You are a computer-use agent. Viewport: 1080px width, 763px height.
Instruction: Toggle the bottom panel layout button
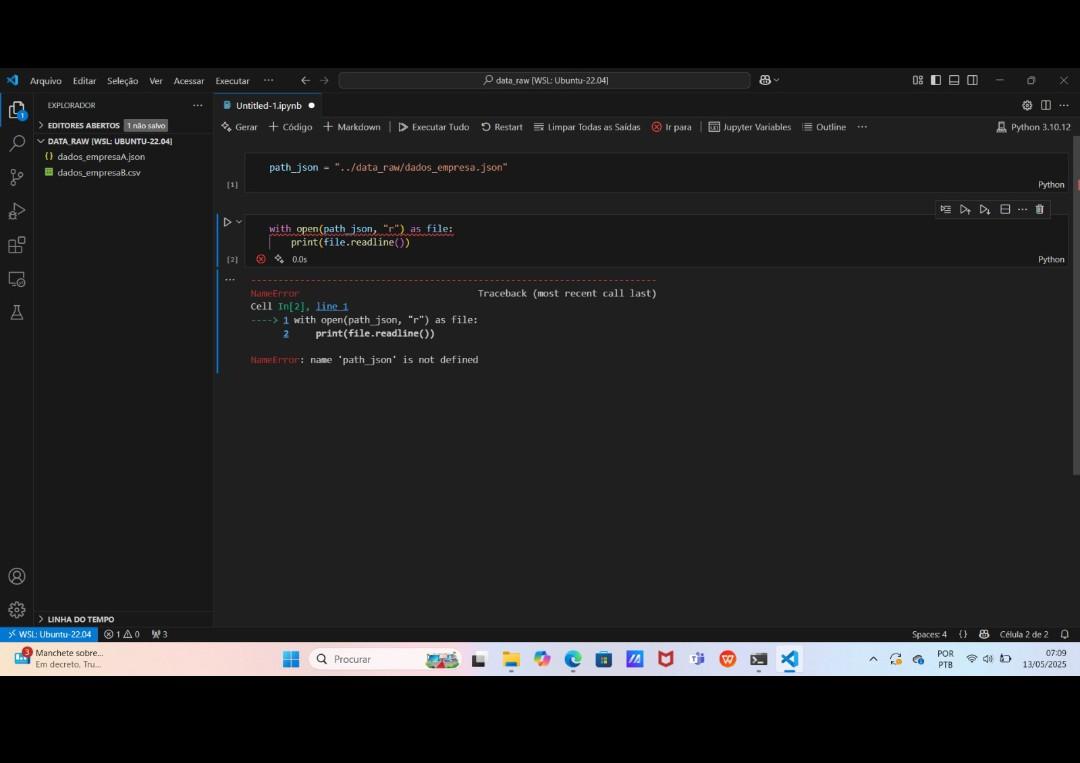pos(954,81)
